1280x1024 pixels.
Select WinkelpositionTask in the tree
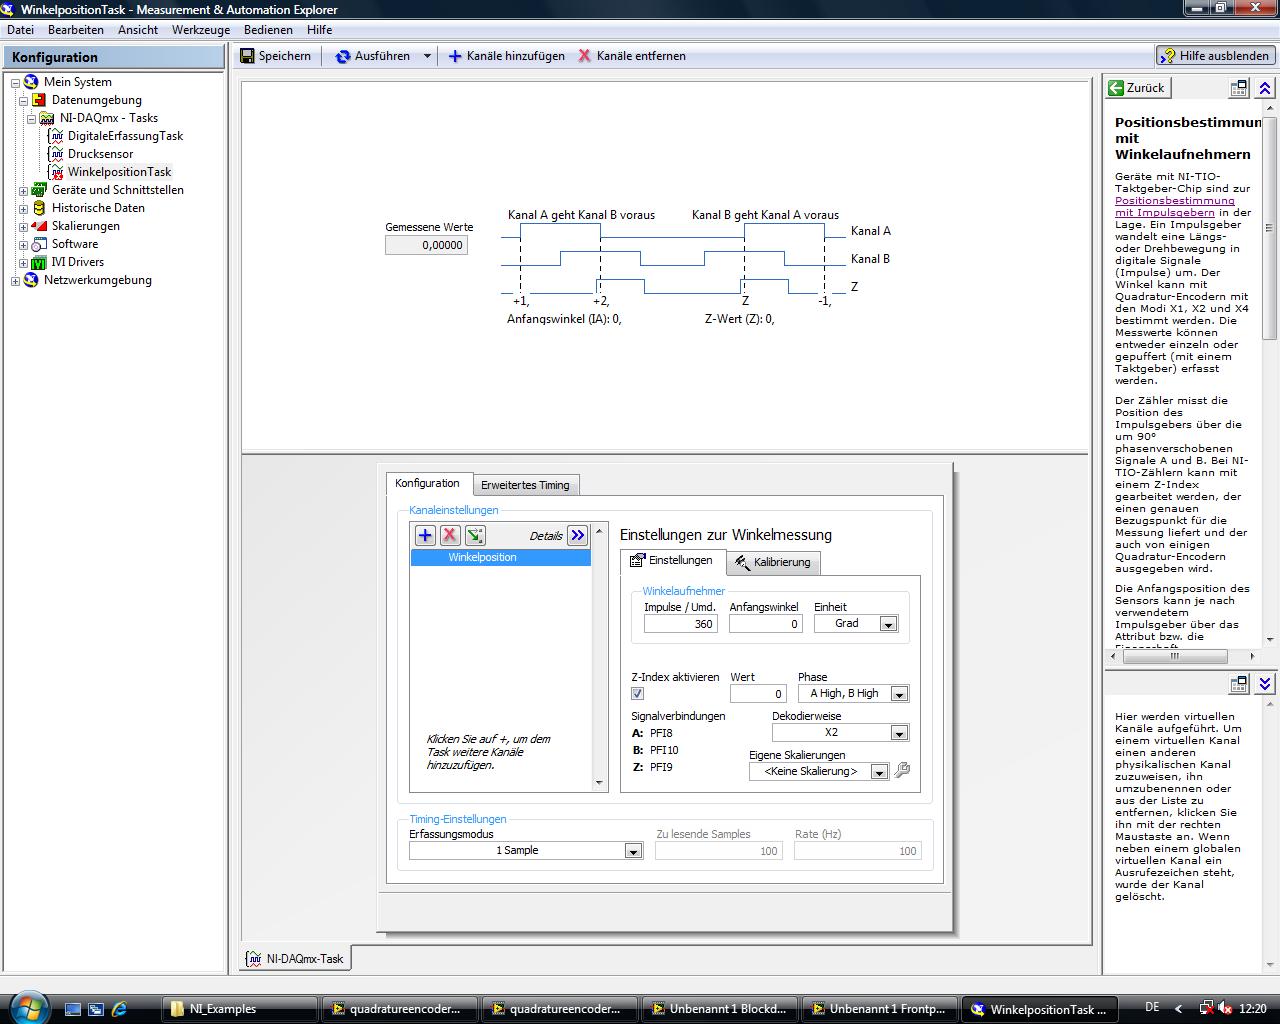[x=119, y=172]
